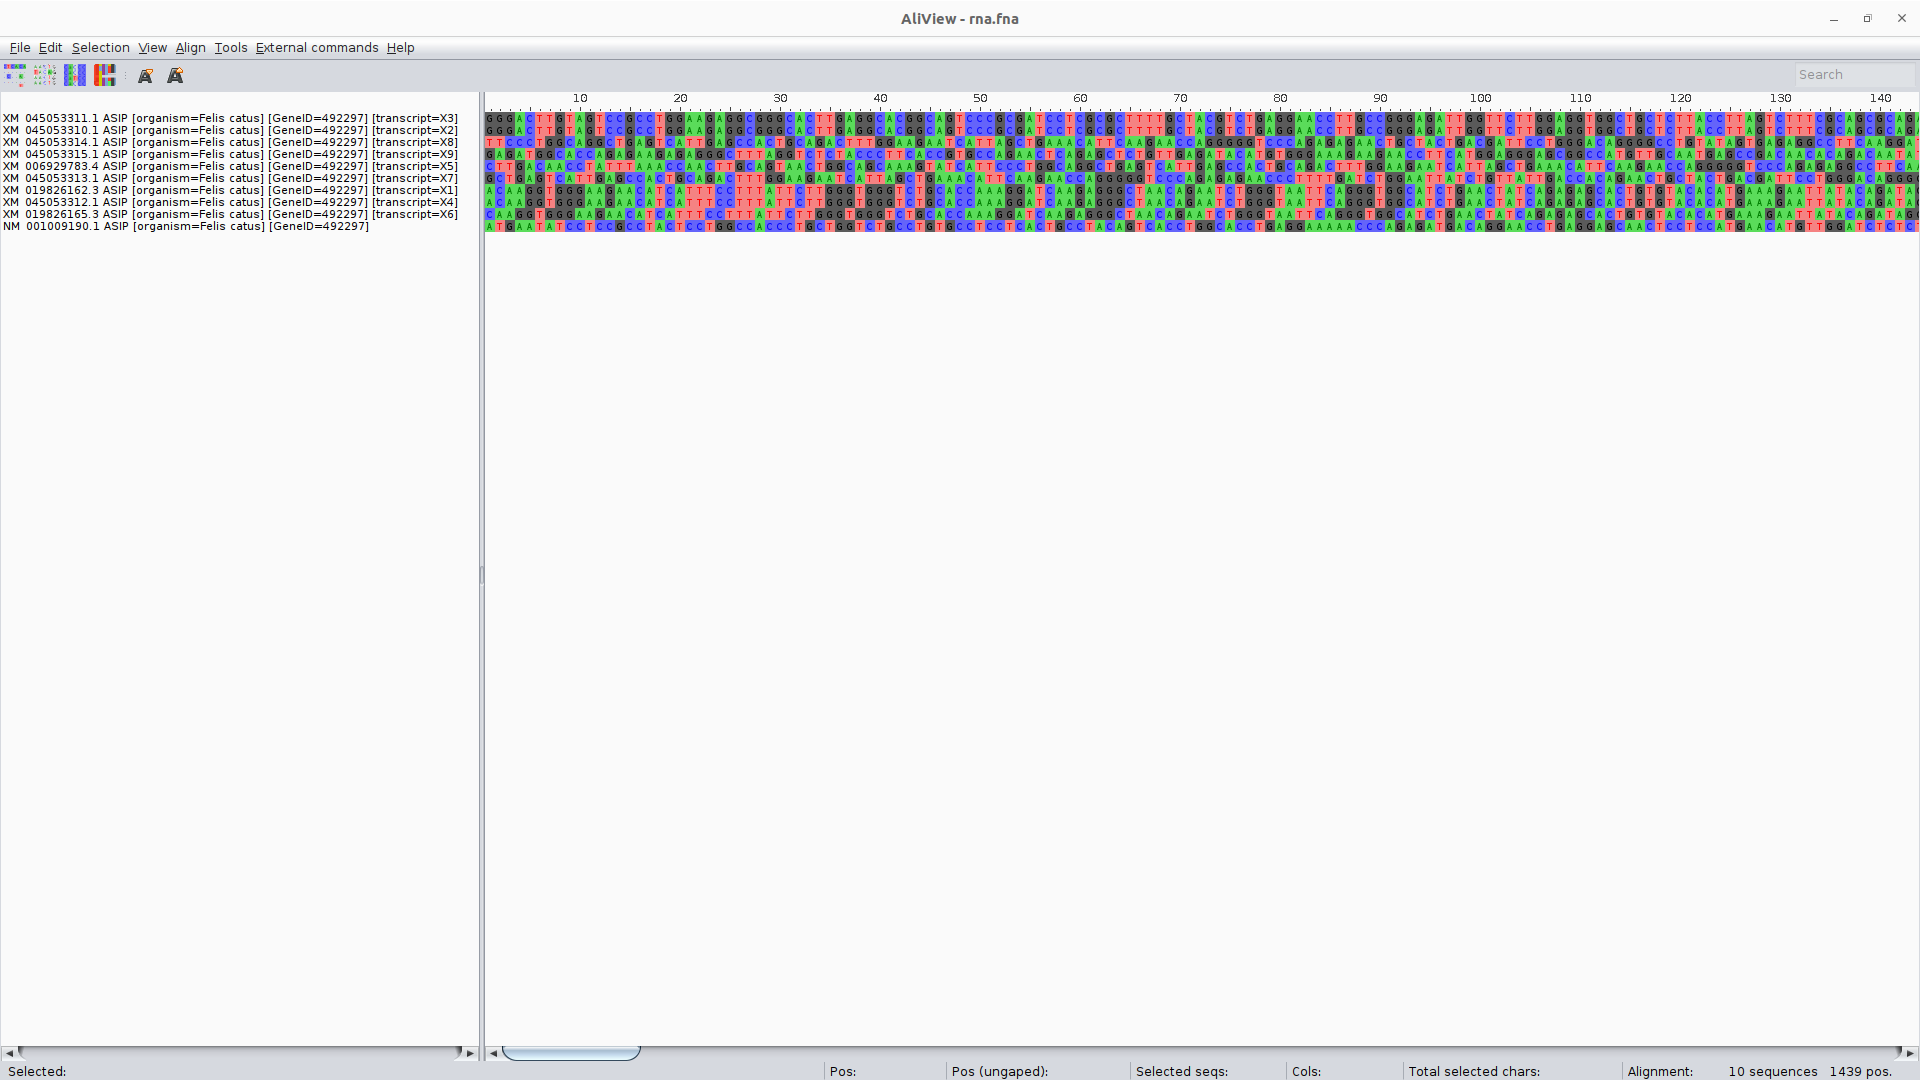Screen dimensions: 1920x1080
Task: Click the increase font size icon
Action: [175, 76]
